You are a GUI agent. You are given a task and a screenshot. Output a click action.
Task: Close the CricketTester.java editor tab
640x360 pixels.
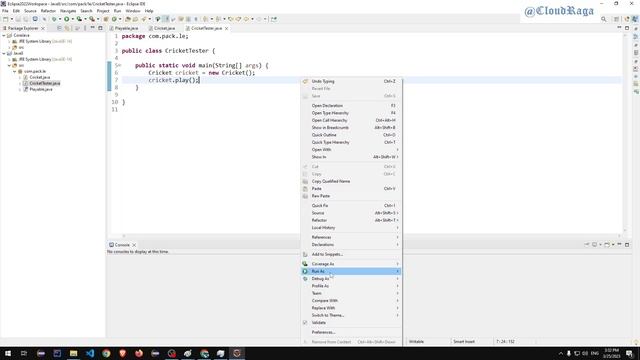(x=227, y=28)
